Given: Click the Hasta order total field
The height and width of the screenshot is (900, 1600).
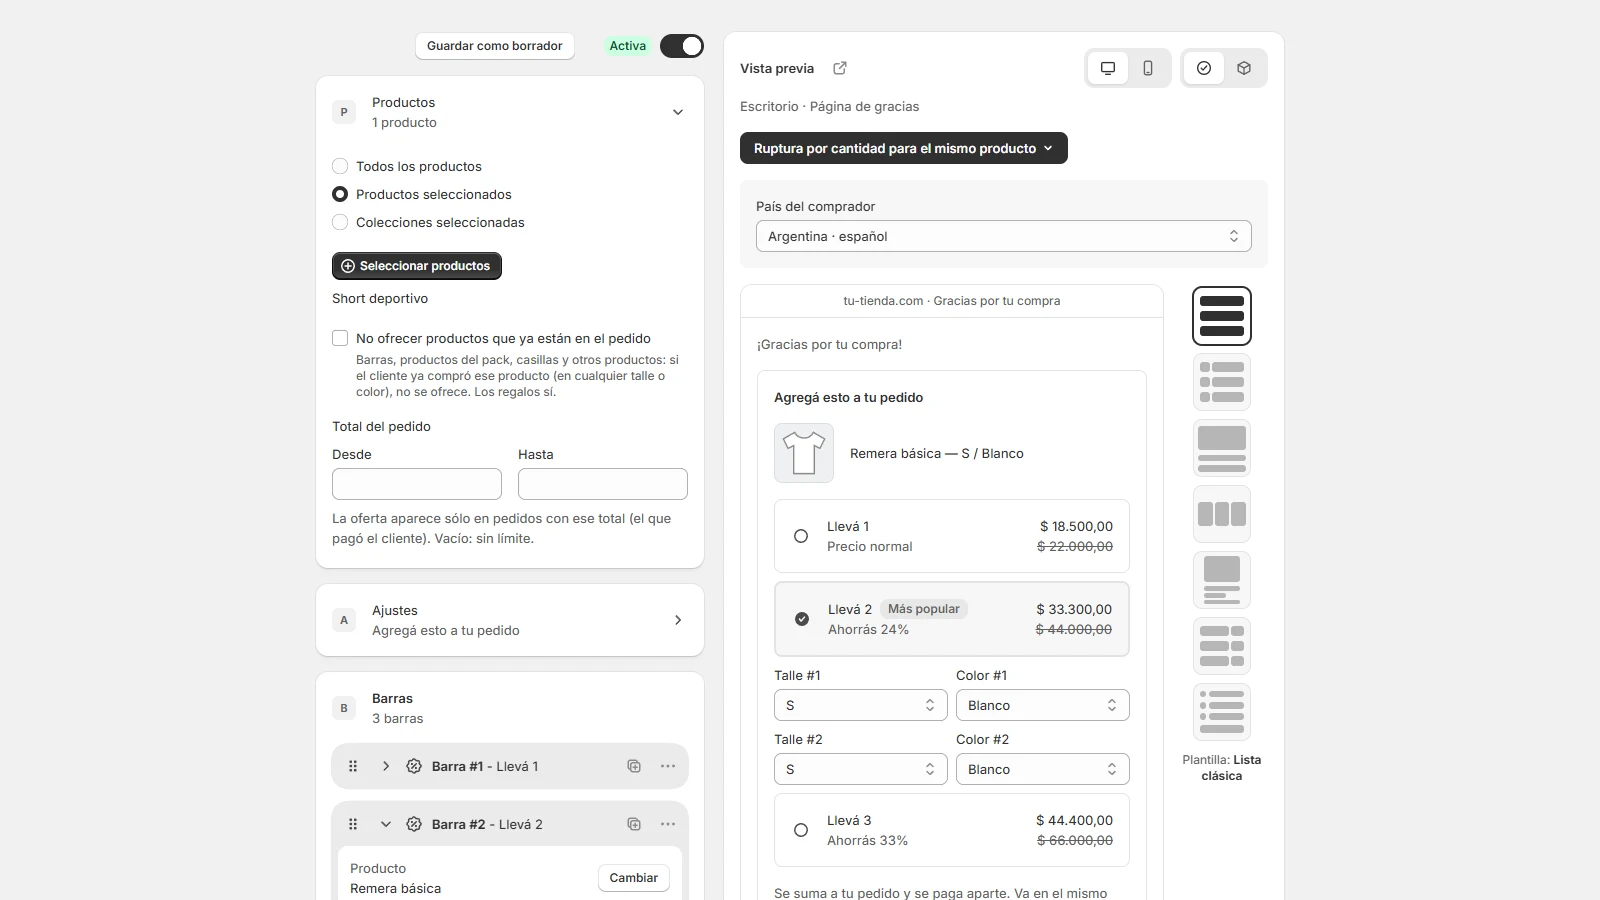Looking at the screenshot, I should (x=603, y=484).
